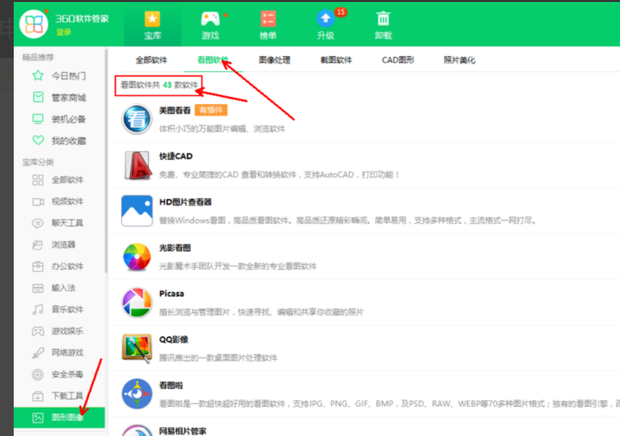Select the 看图软件 category tab
The width and height of the screenshot is (620, 436).
[213, 60]
